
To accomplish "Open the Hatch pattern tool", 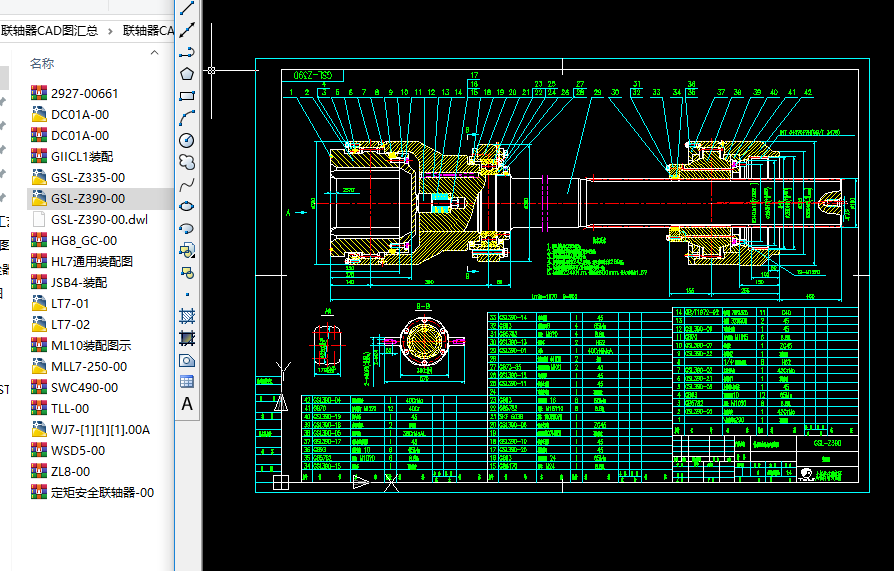I will tap(187, 316).
